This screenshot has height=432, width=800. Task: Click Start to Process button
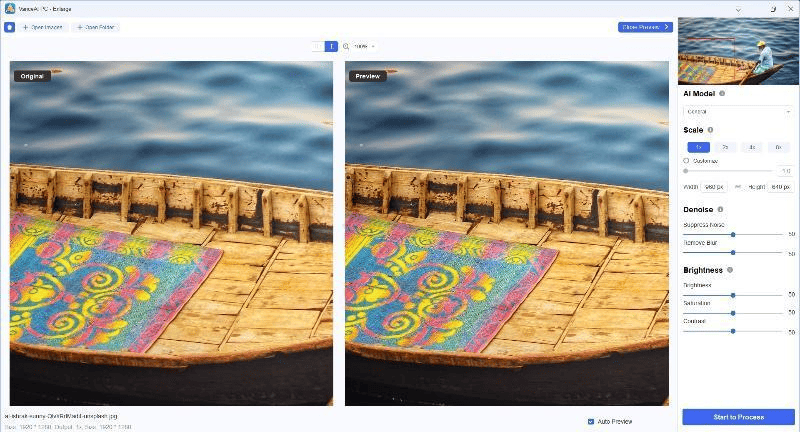[x=738, y=417]
